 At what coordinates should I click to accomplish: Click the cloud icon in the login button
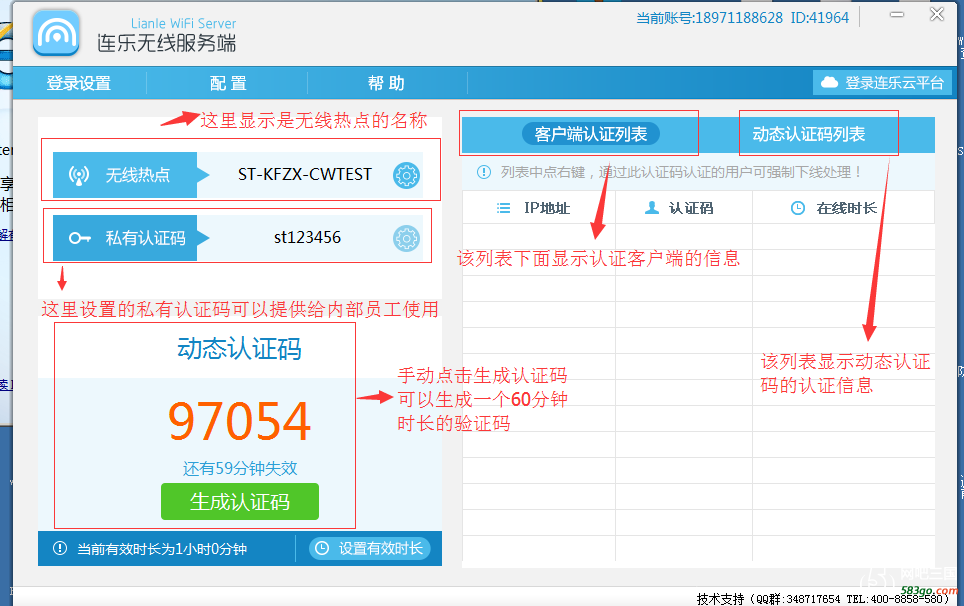(829, 83)
